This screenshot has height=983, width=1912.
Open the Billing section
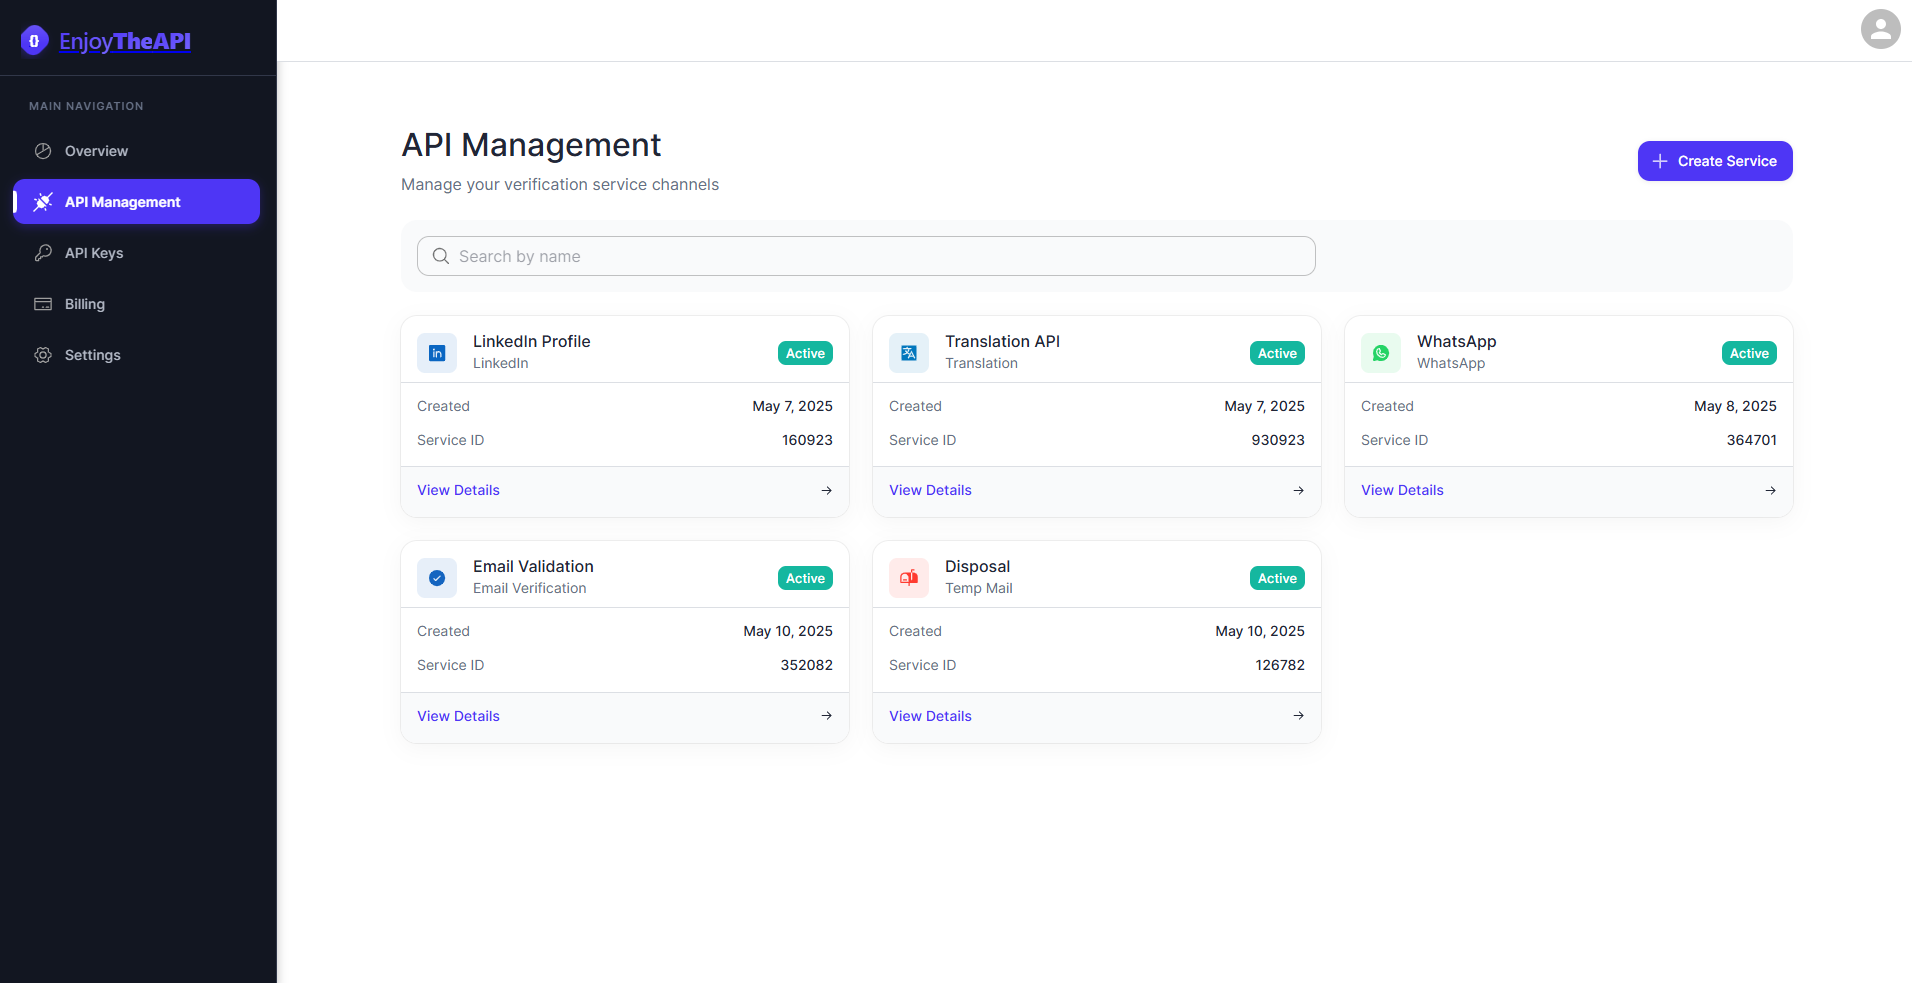pos(136,304)
